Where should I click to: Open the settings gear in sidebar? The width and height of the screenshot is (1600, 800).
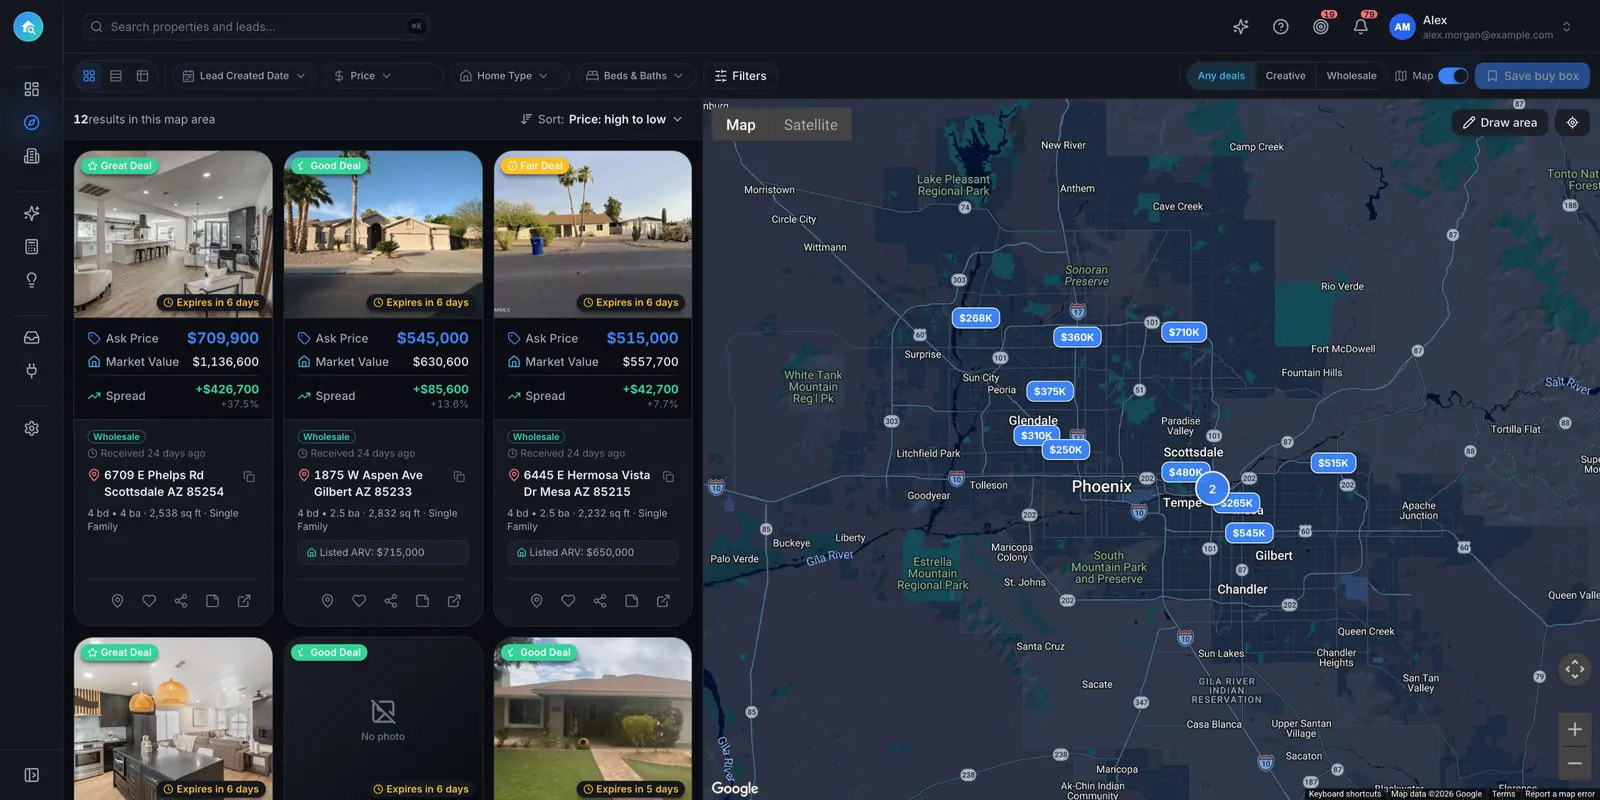coord(32,428)
